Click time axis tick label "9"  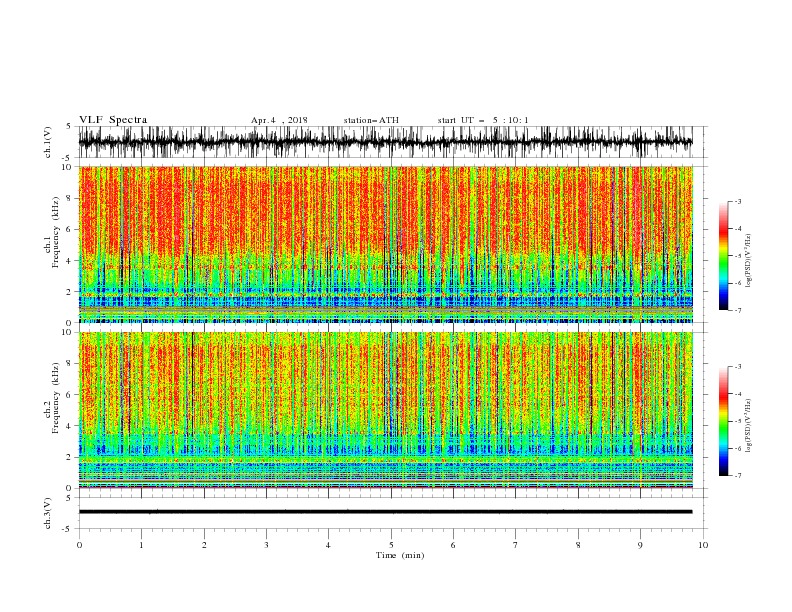point(640,545)
